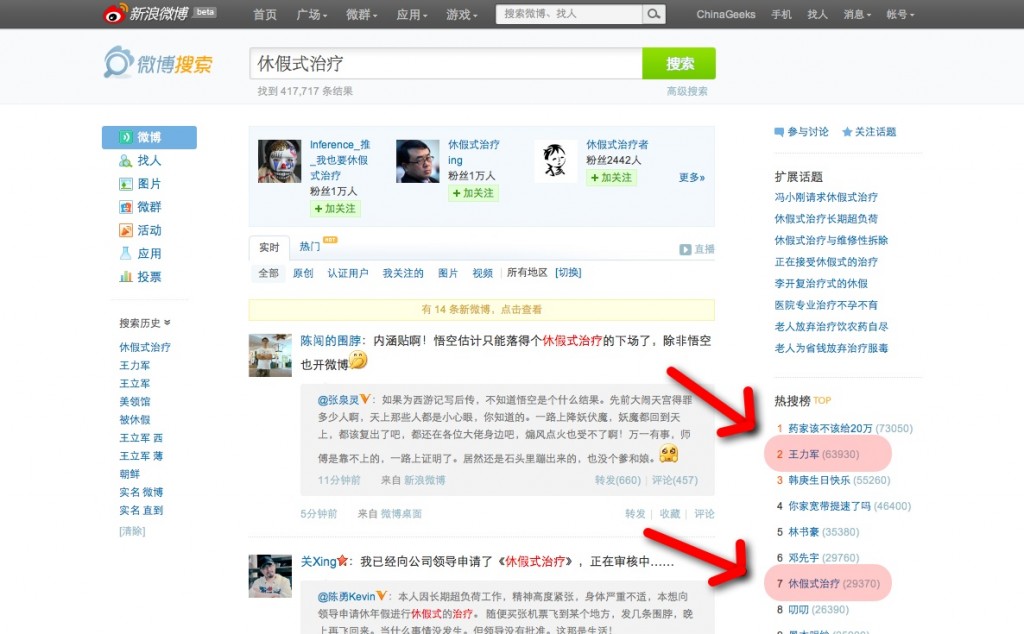Click the magnifier icon in top search box
The width and height of the screenshot is (1024, 634).
point(654,14)
